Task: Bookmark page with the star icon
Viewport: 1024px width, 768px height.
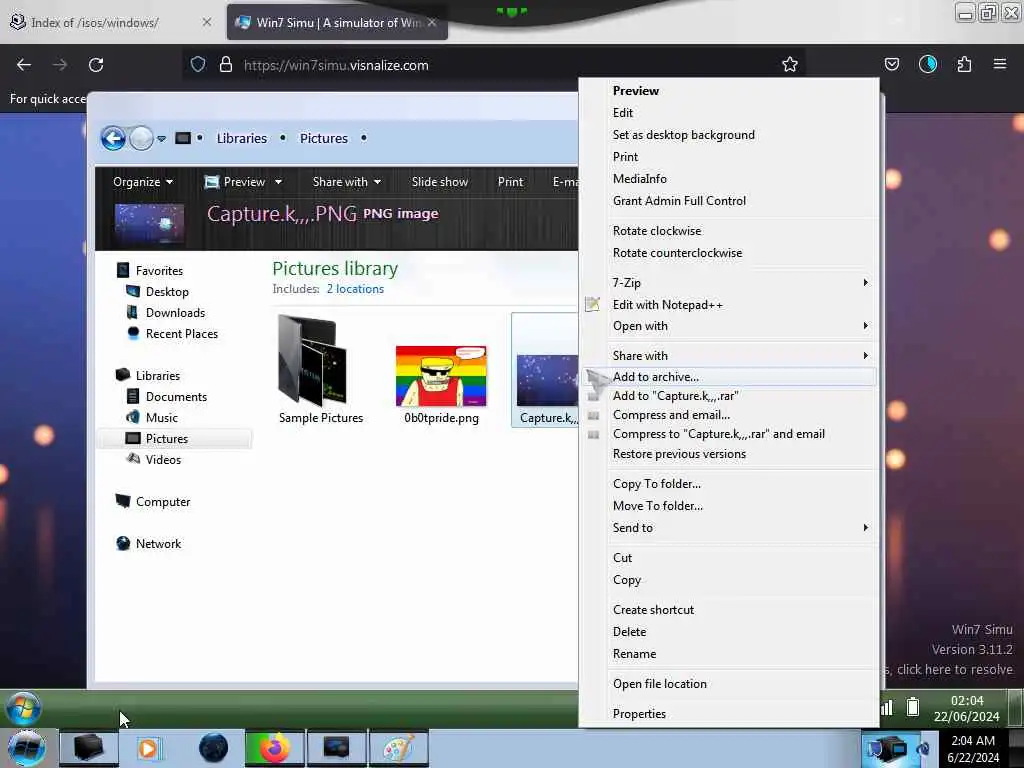Action: (x=790, y=64)
